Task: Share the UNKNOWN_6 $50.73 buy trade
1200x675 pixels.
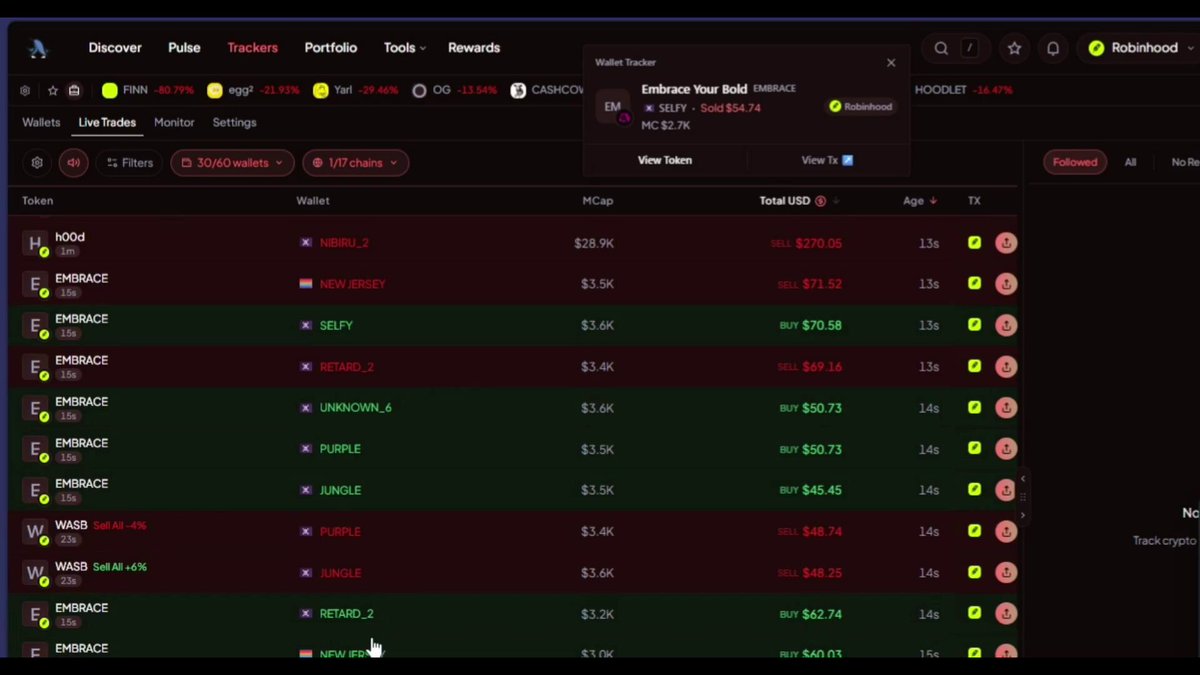Action: (x=1006, y=408)
